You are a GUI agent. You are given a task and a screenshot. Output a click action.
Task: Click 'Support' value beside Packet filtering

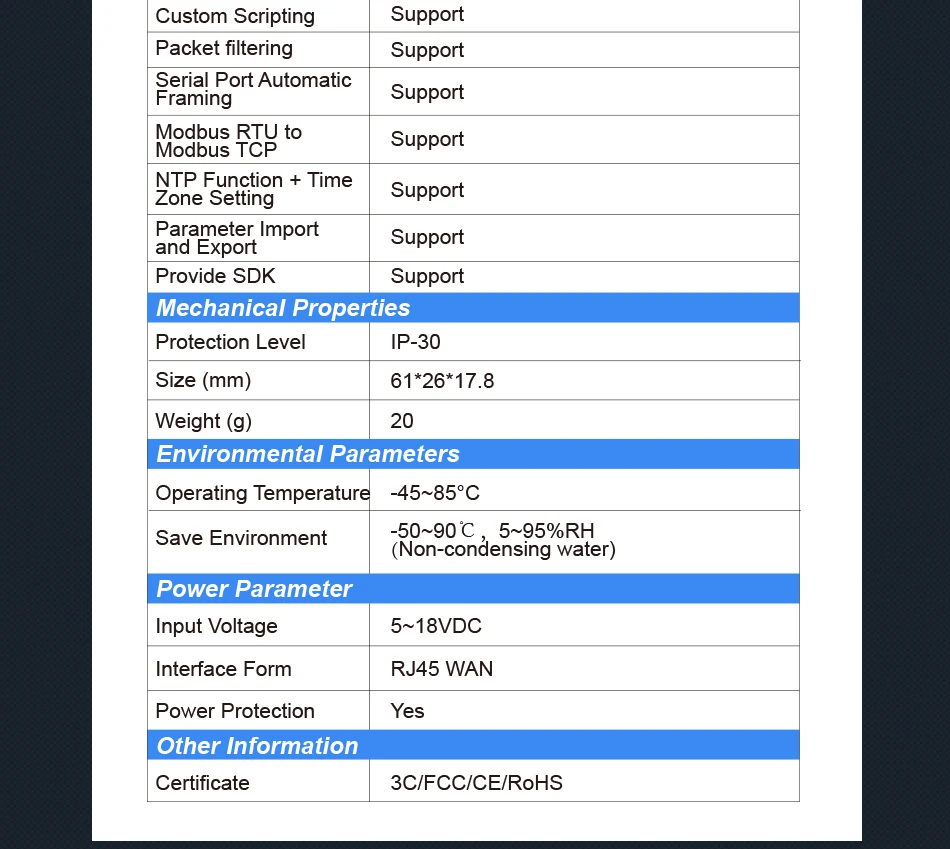(427, 50)
